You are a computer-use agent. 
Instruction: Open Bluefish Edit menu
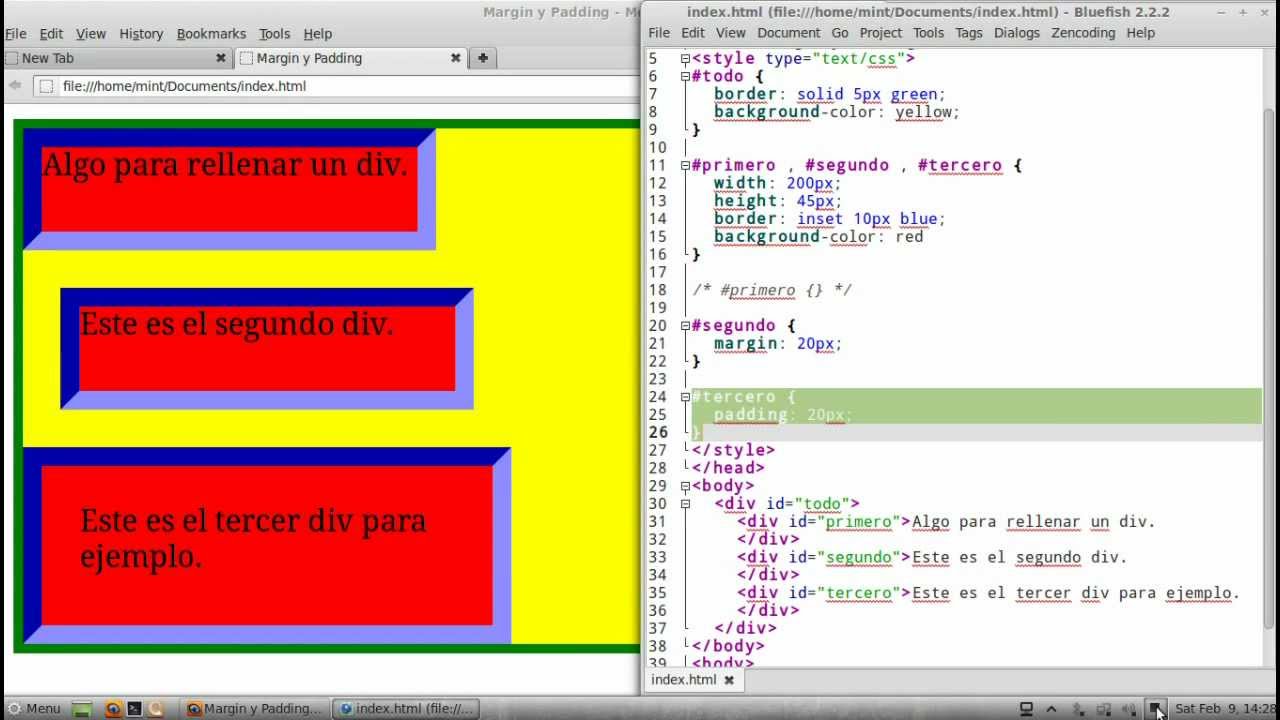pos(693,33)
